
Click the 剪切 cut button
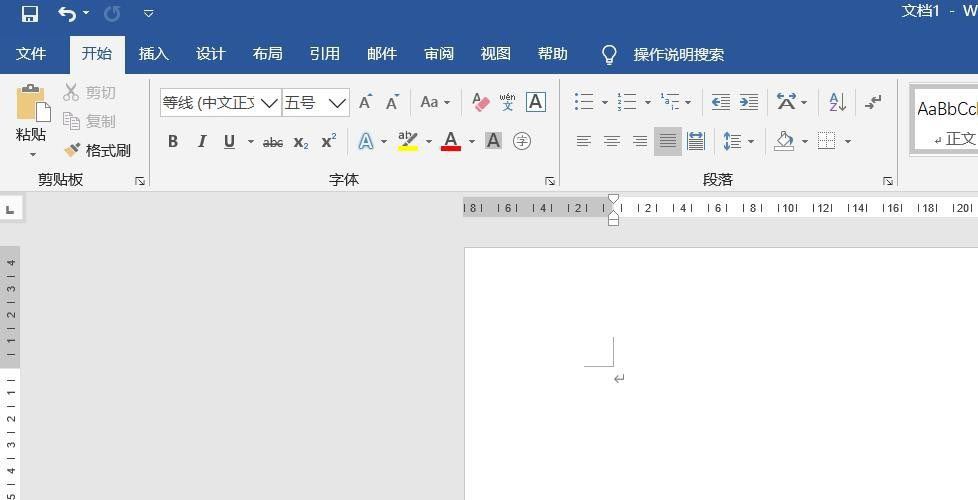click(89, 92)
